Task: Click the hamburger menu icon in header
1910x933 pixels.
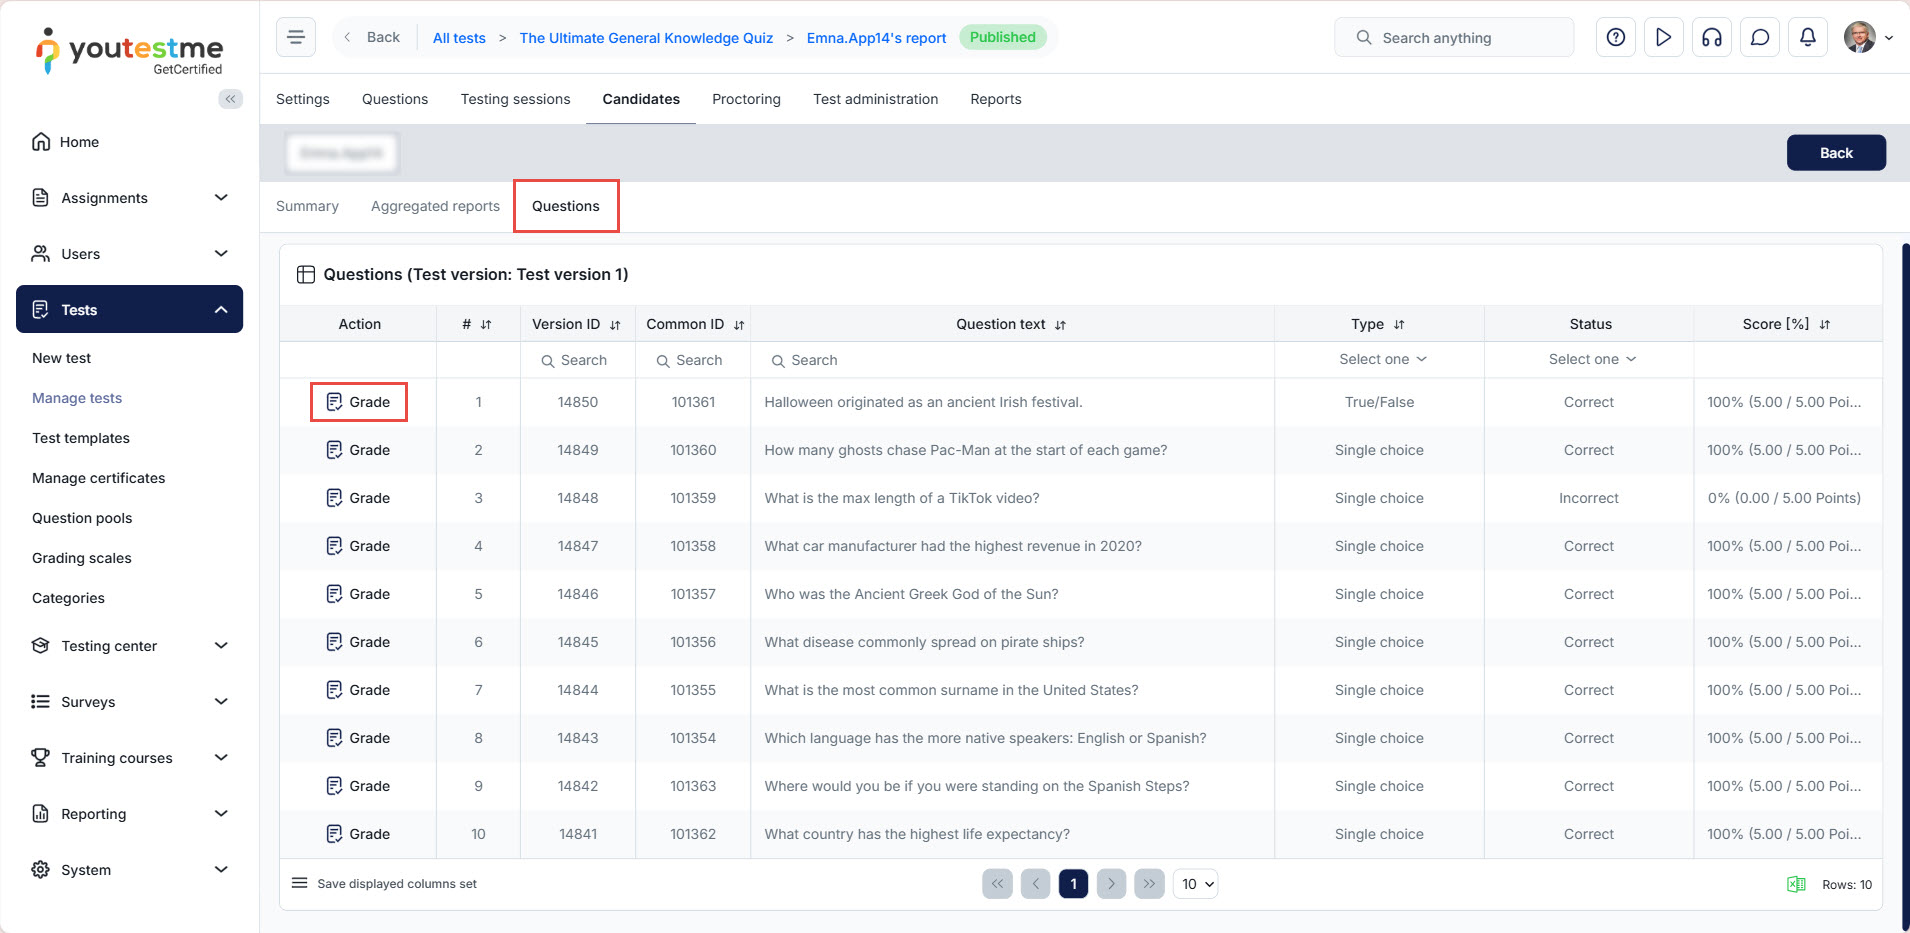Action: [296, 38]
